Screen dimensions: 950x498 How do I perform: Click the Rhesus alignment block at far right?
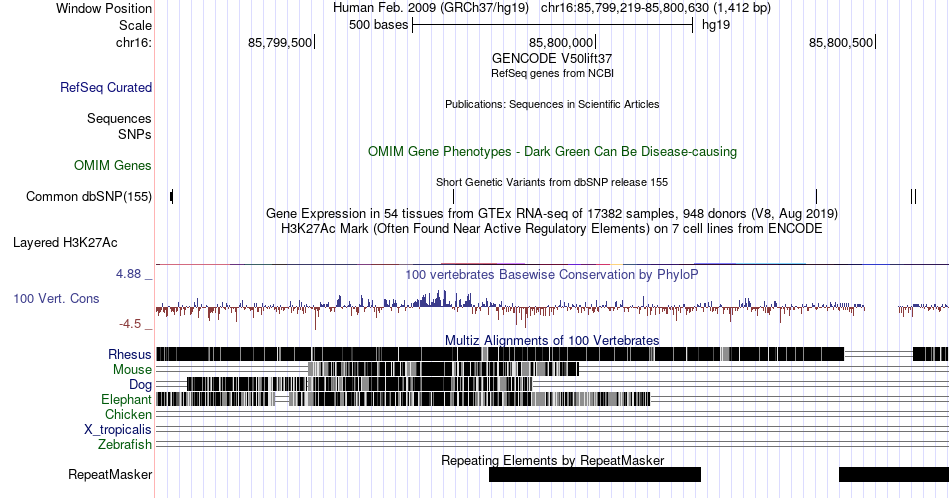pyautogui.click(x=931, y=354)
